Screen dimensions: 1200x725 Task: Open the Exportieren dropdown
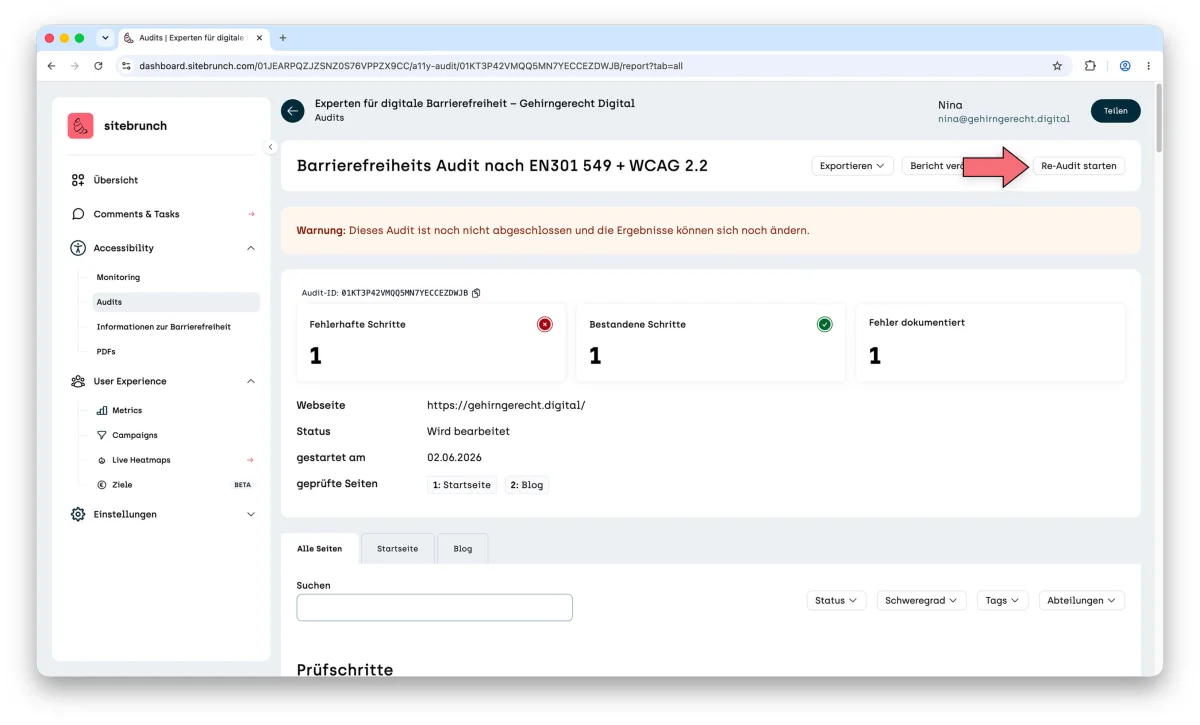pos(852,166)
